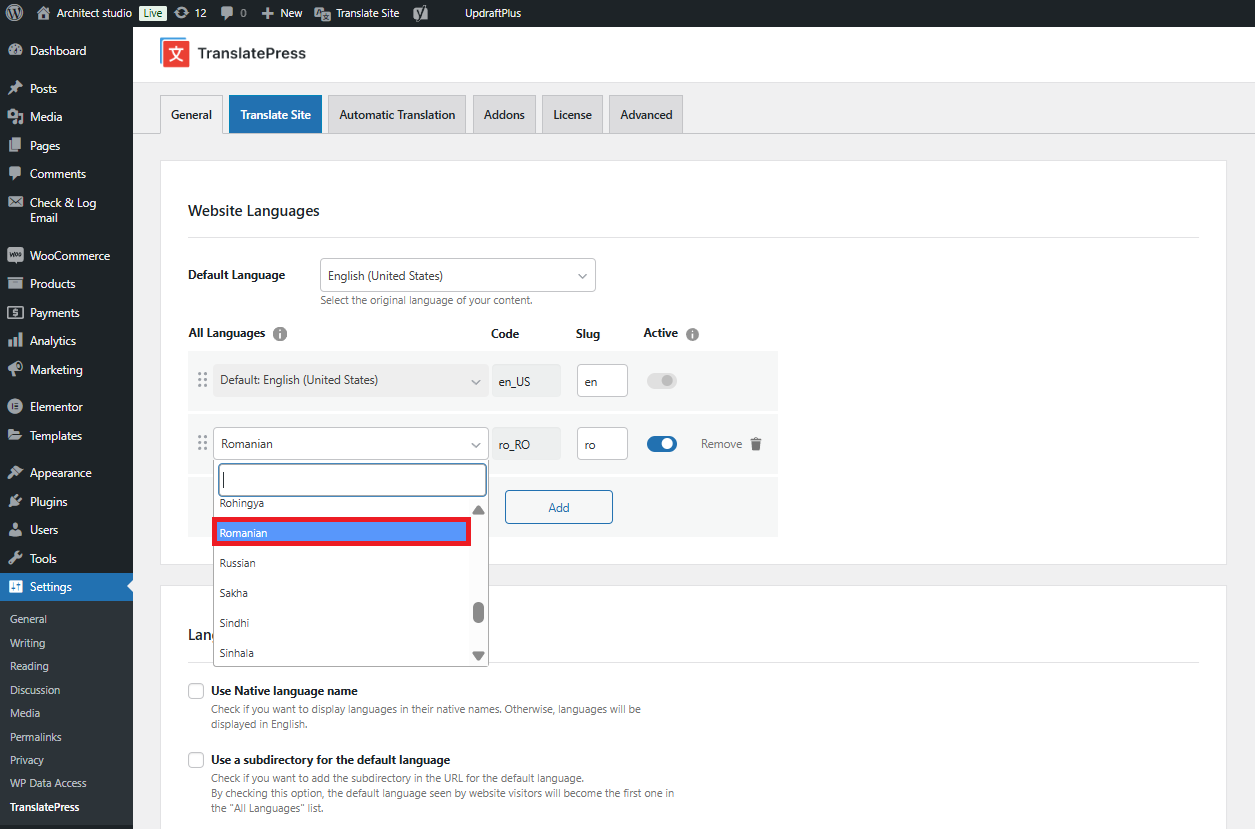1255x829 pixels.
Task: Click the Yoast SEO icon in admin bar
Action: (x=421, y=13)
